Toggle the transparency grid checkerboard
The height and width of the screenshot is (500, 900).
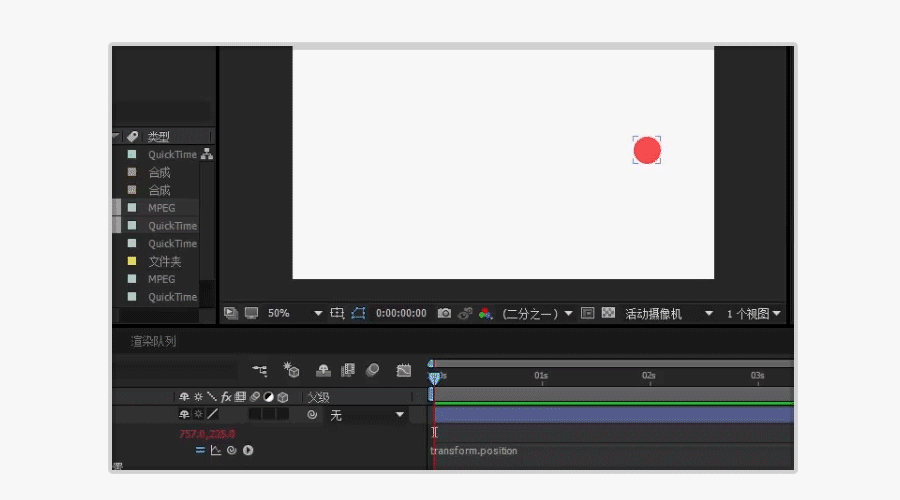tap(607, 313)
